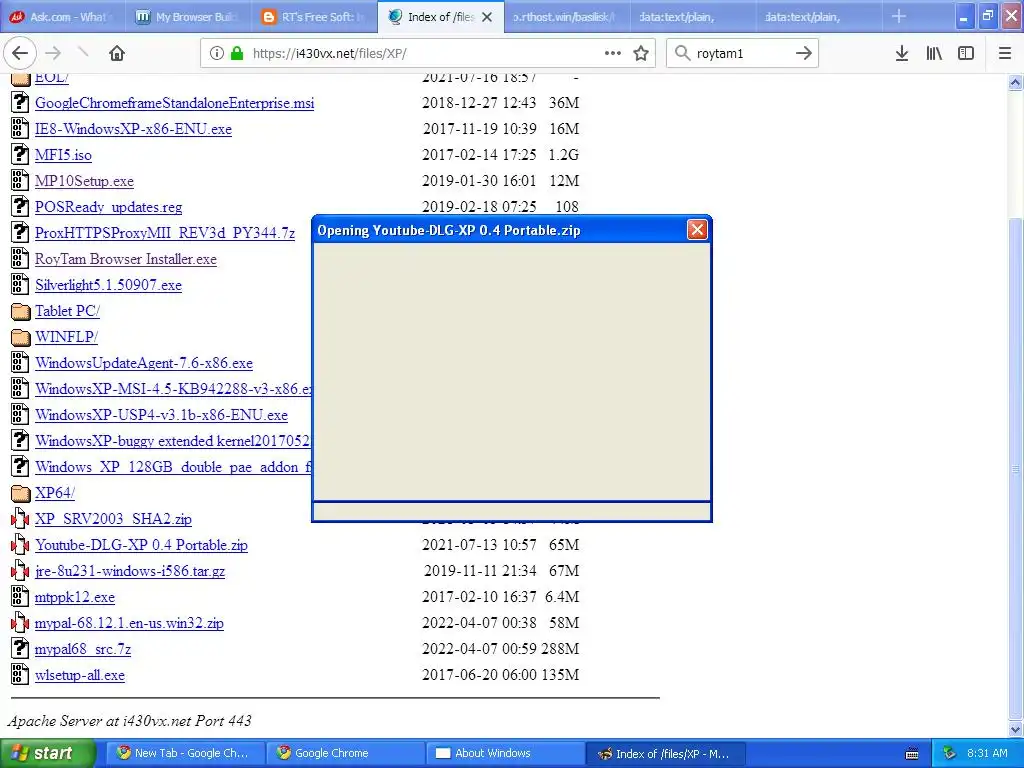1024x768 pixels.
Task: Click the search magnifier icon
Action: point(682,53)
